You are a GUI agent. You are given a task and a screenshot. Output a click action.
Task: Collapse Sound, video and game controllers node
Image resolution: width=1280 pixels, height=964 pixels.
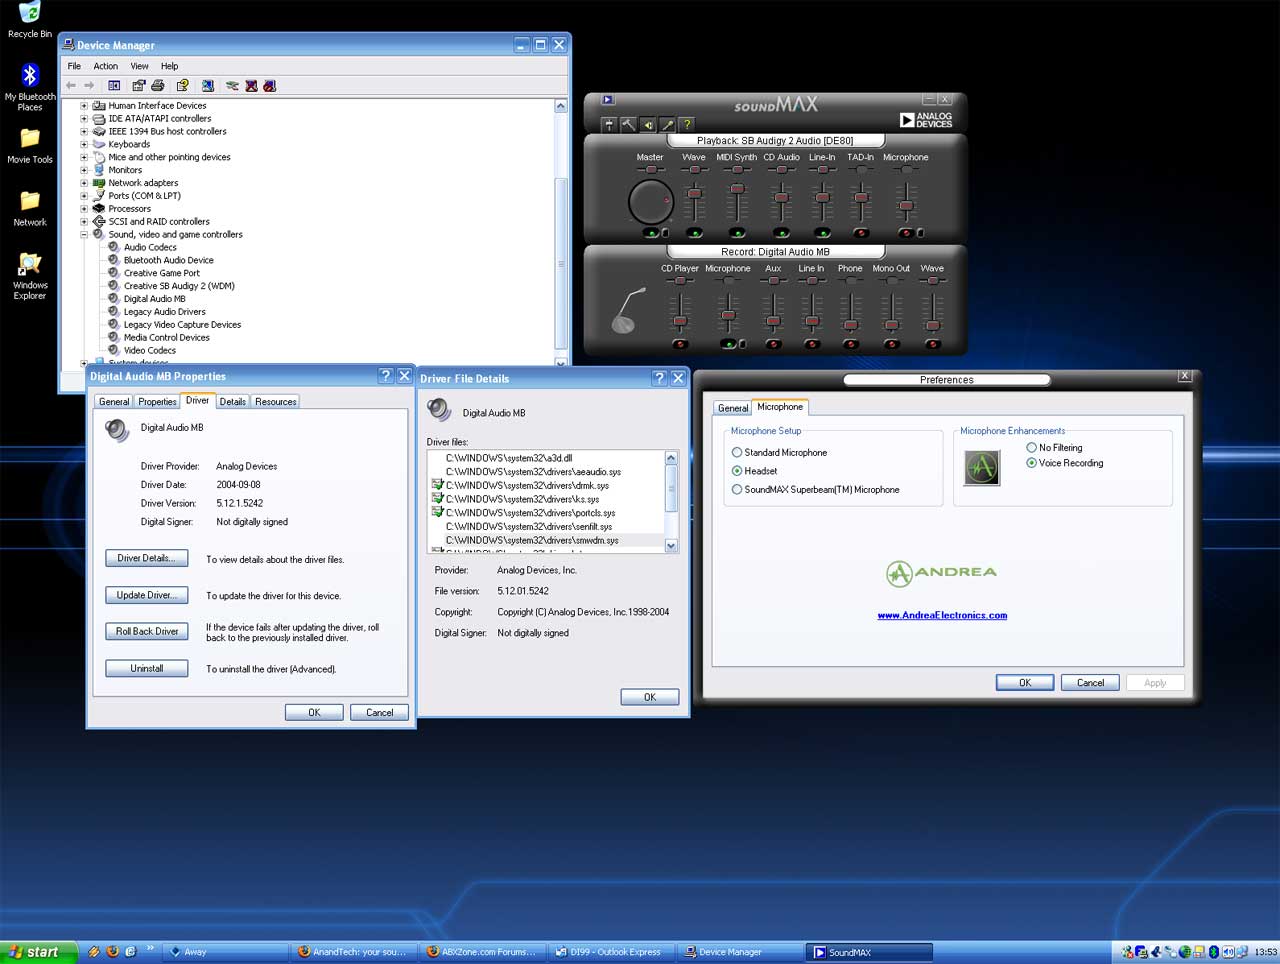click(84, 234)
